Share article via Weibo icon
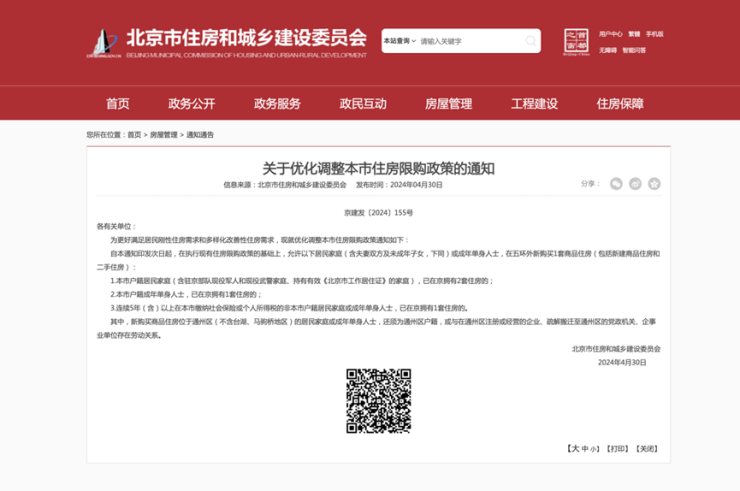This screenshot has width=740, height=491. pos(635,184)
